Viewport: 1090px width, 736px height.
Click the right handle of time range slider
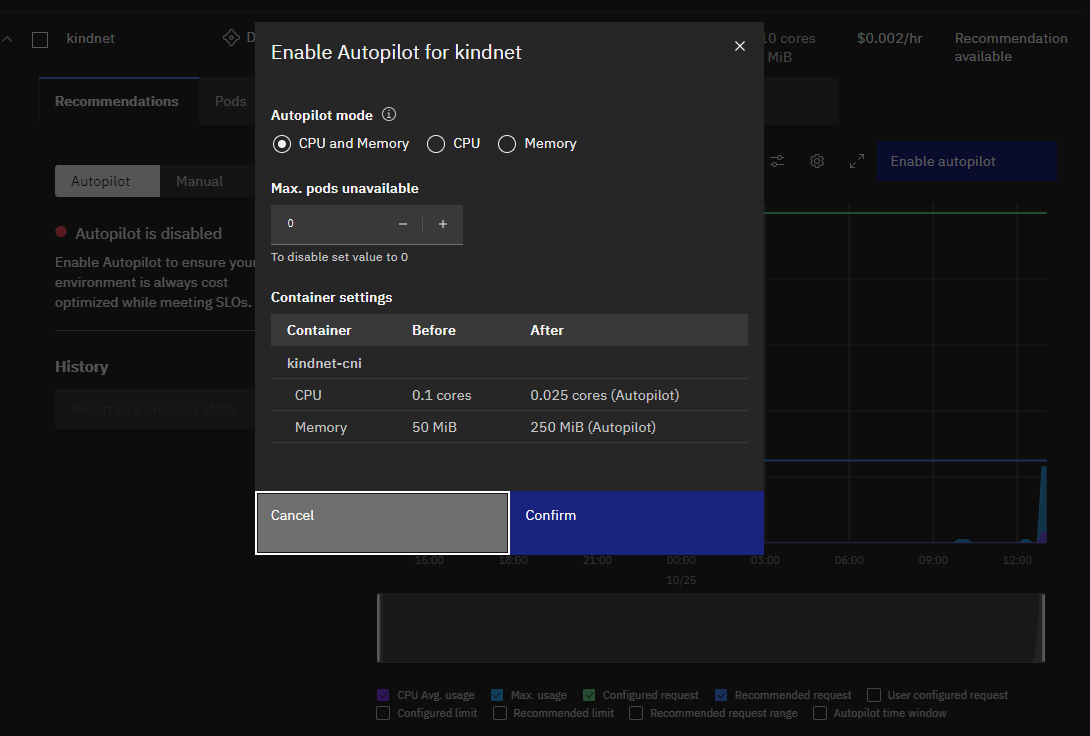coord(1041,628)
